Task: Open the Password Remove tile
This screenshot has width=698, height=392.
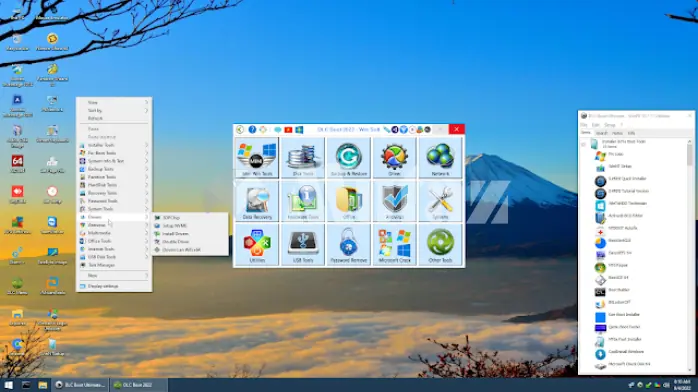Action: pos(349,244)
